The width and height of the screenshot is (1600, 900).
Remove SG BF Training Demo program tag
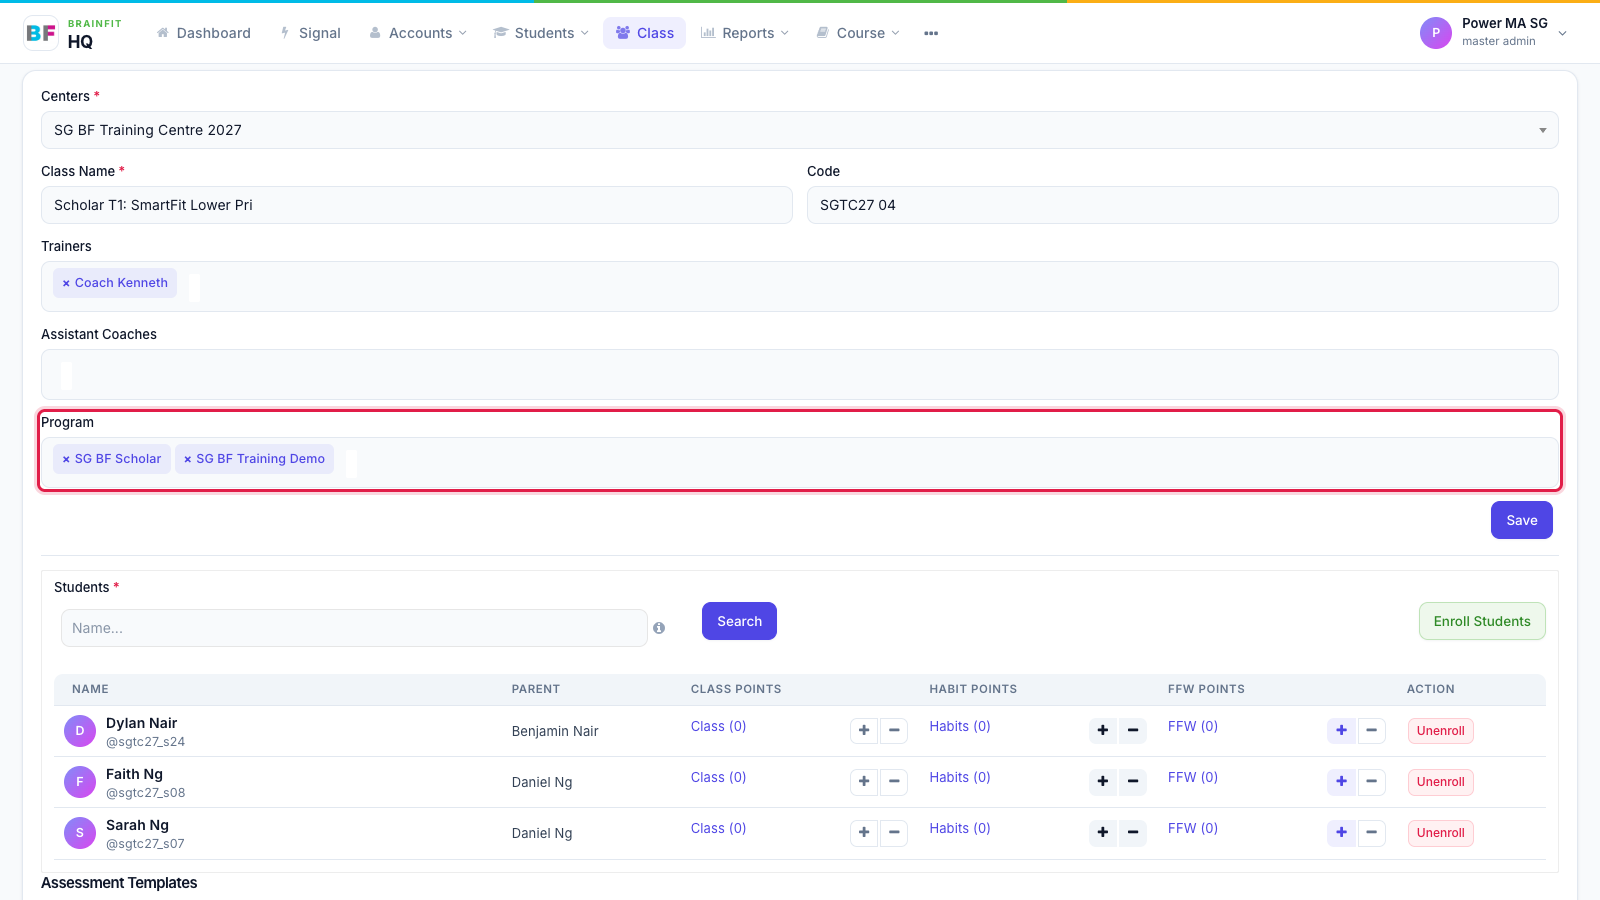coord(187,459)
